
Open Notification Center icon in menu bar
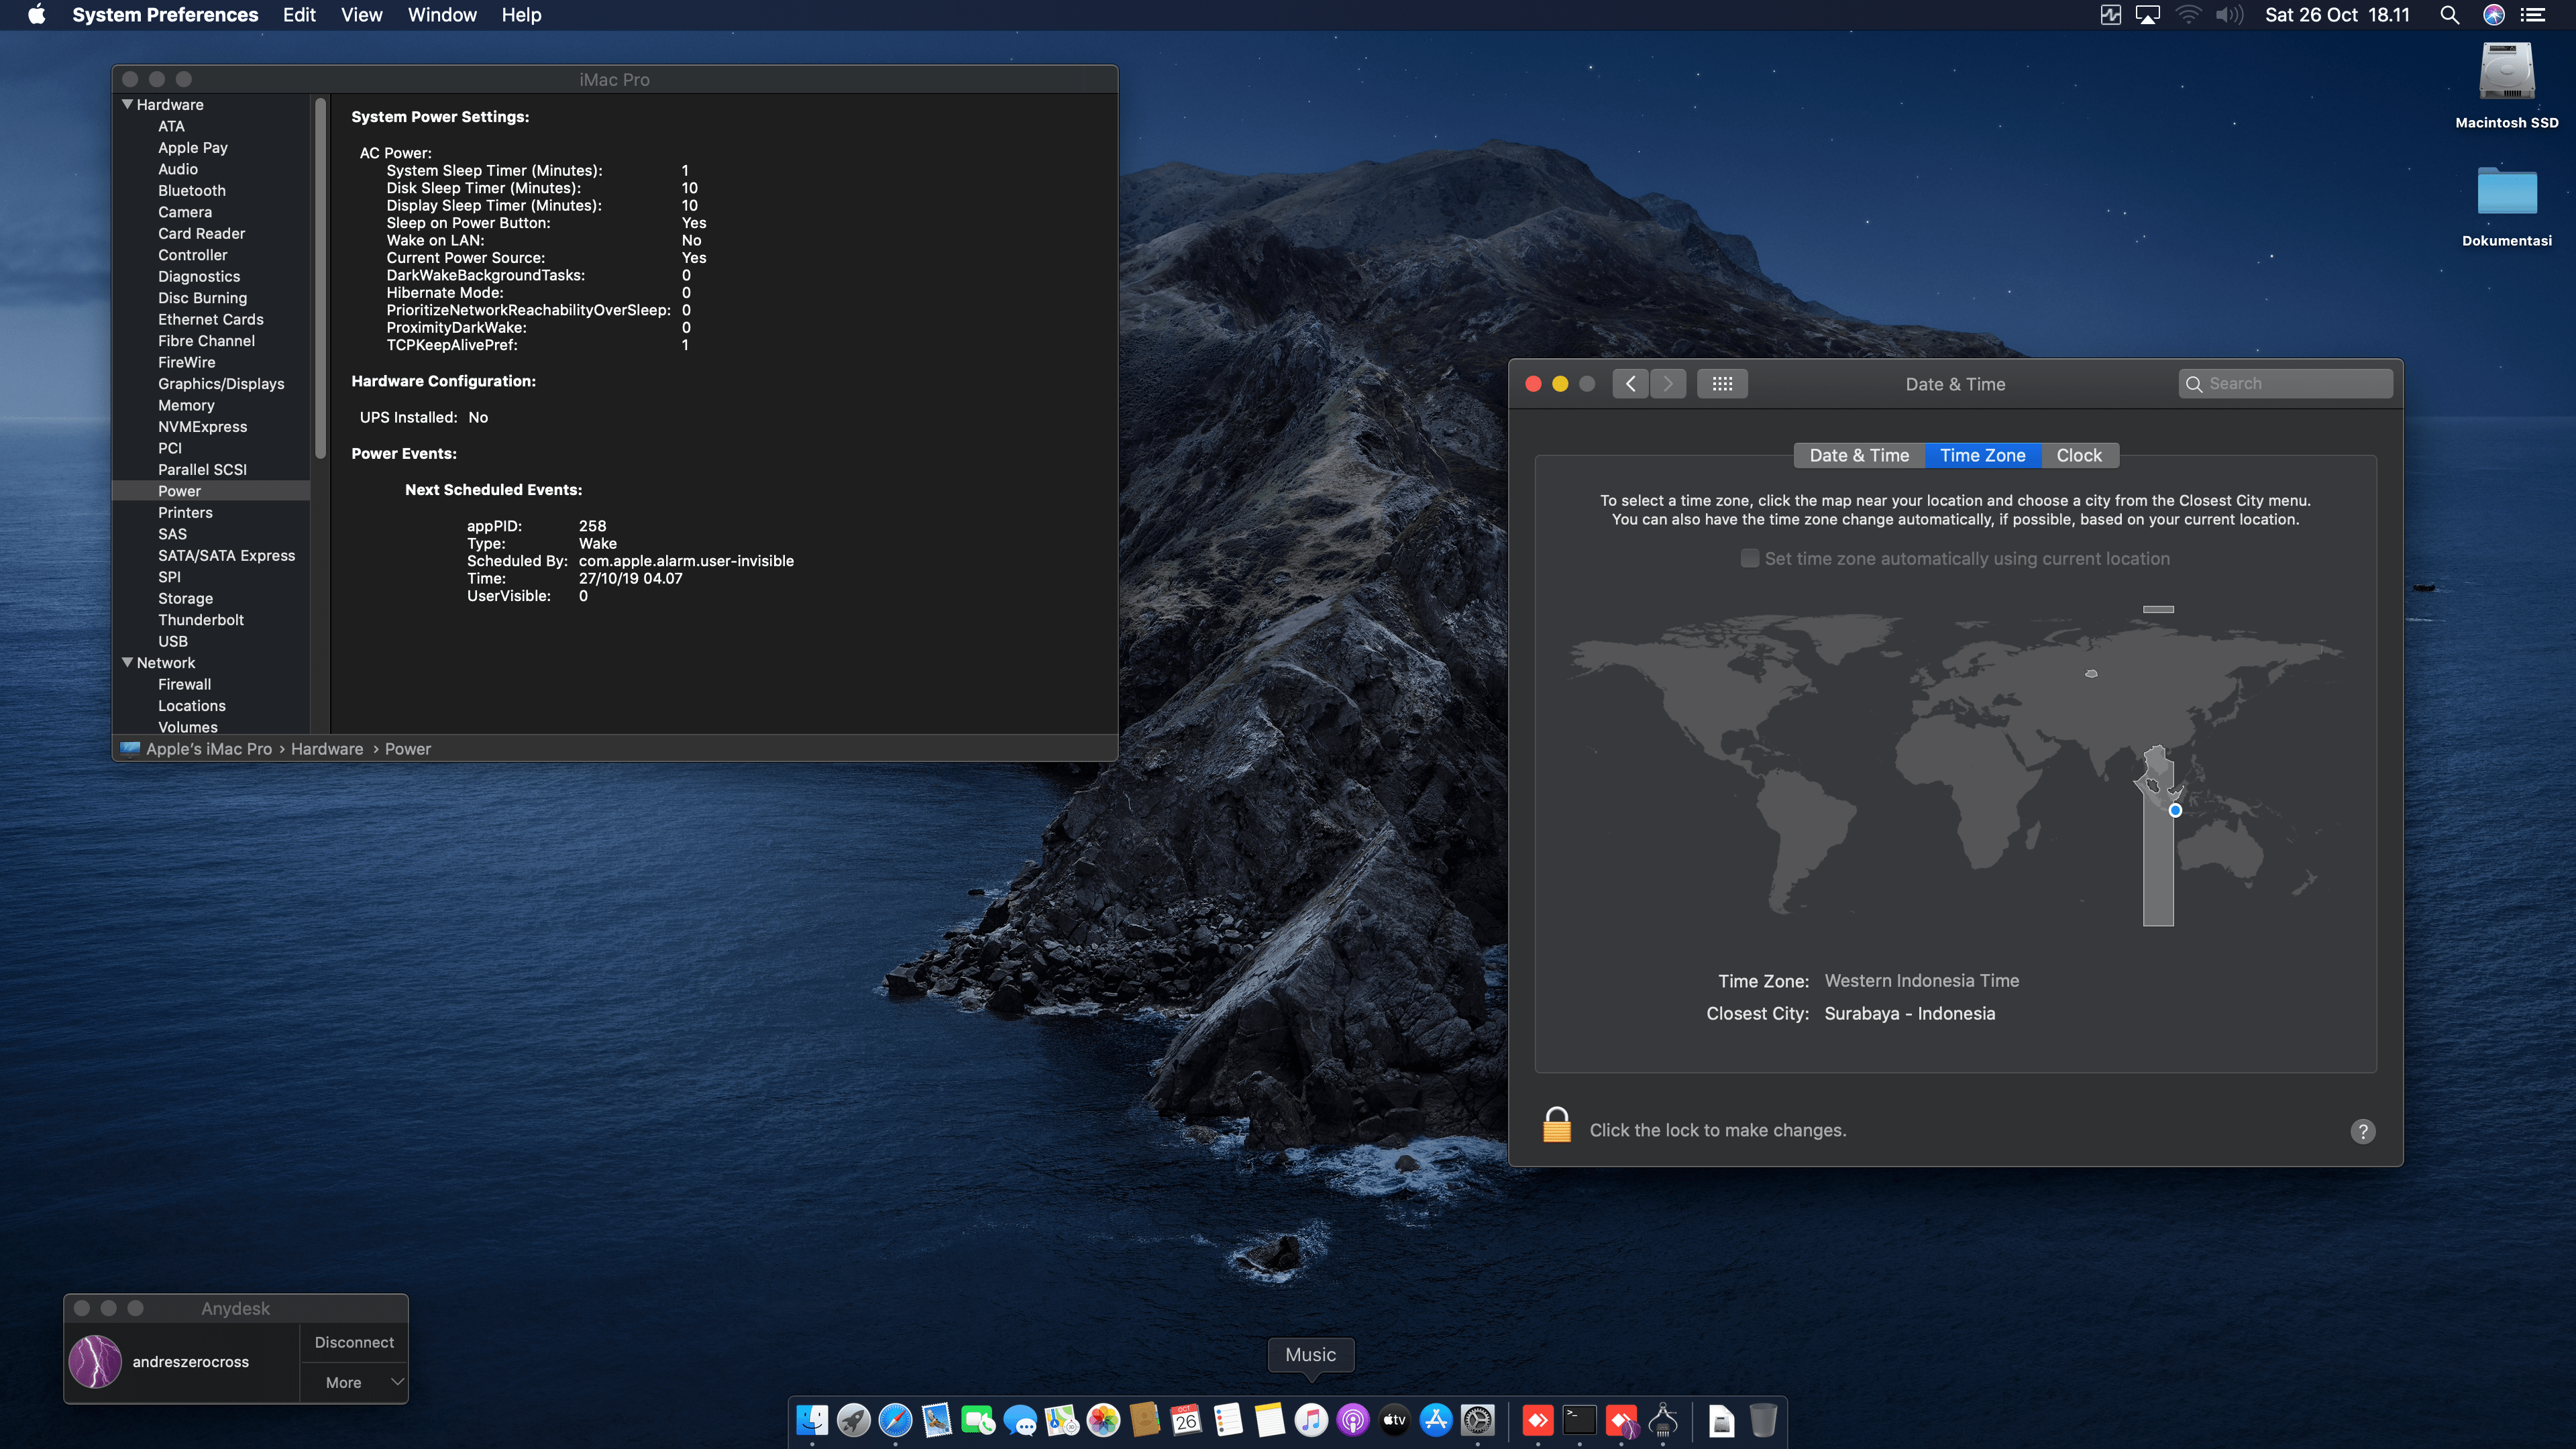point(2533,15)
